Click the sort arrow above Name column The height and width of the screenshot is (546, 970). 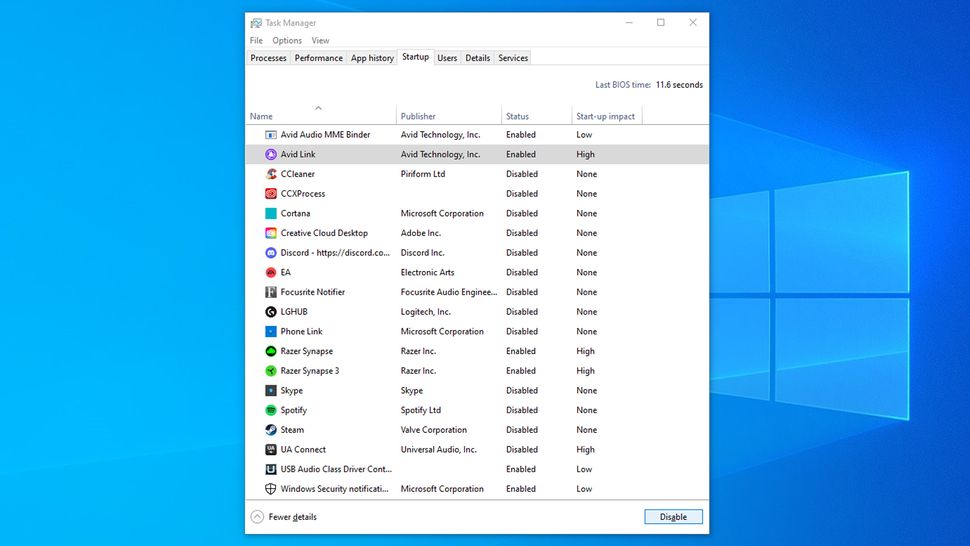tap(318, 108)
